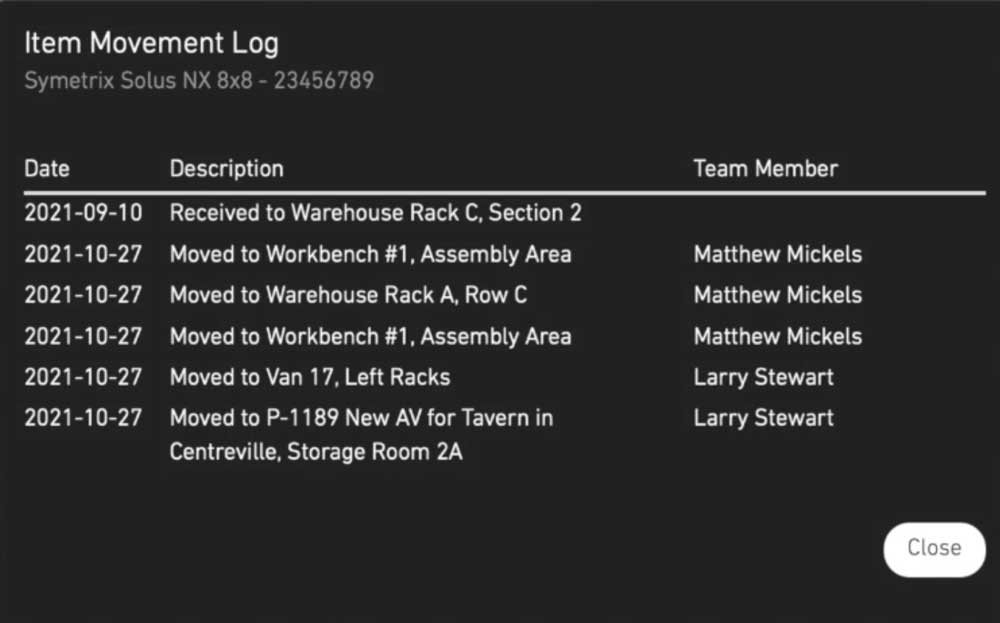Screen dimensions: 1000x623
Task: Click the Symetrix Solus NX 8x8 item subtitle
Action: click(199, 80)
